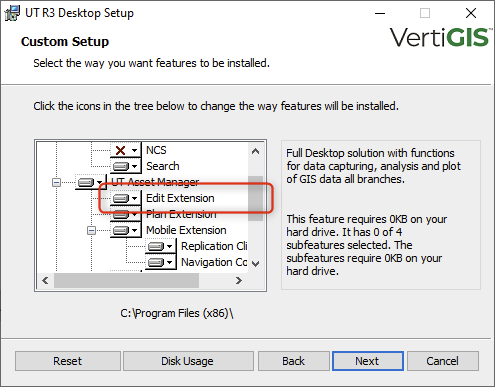This screenshot has width=495, height=387.
Task: Close the UT R3 Desktop Setup window
Action: tap(471, 13)
